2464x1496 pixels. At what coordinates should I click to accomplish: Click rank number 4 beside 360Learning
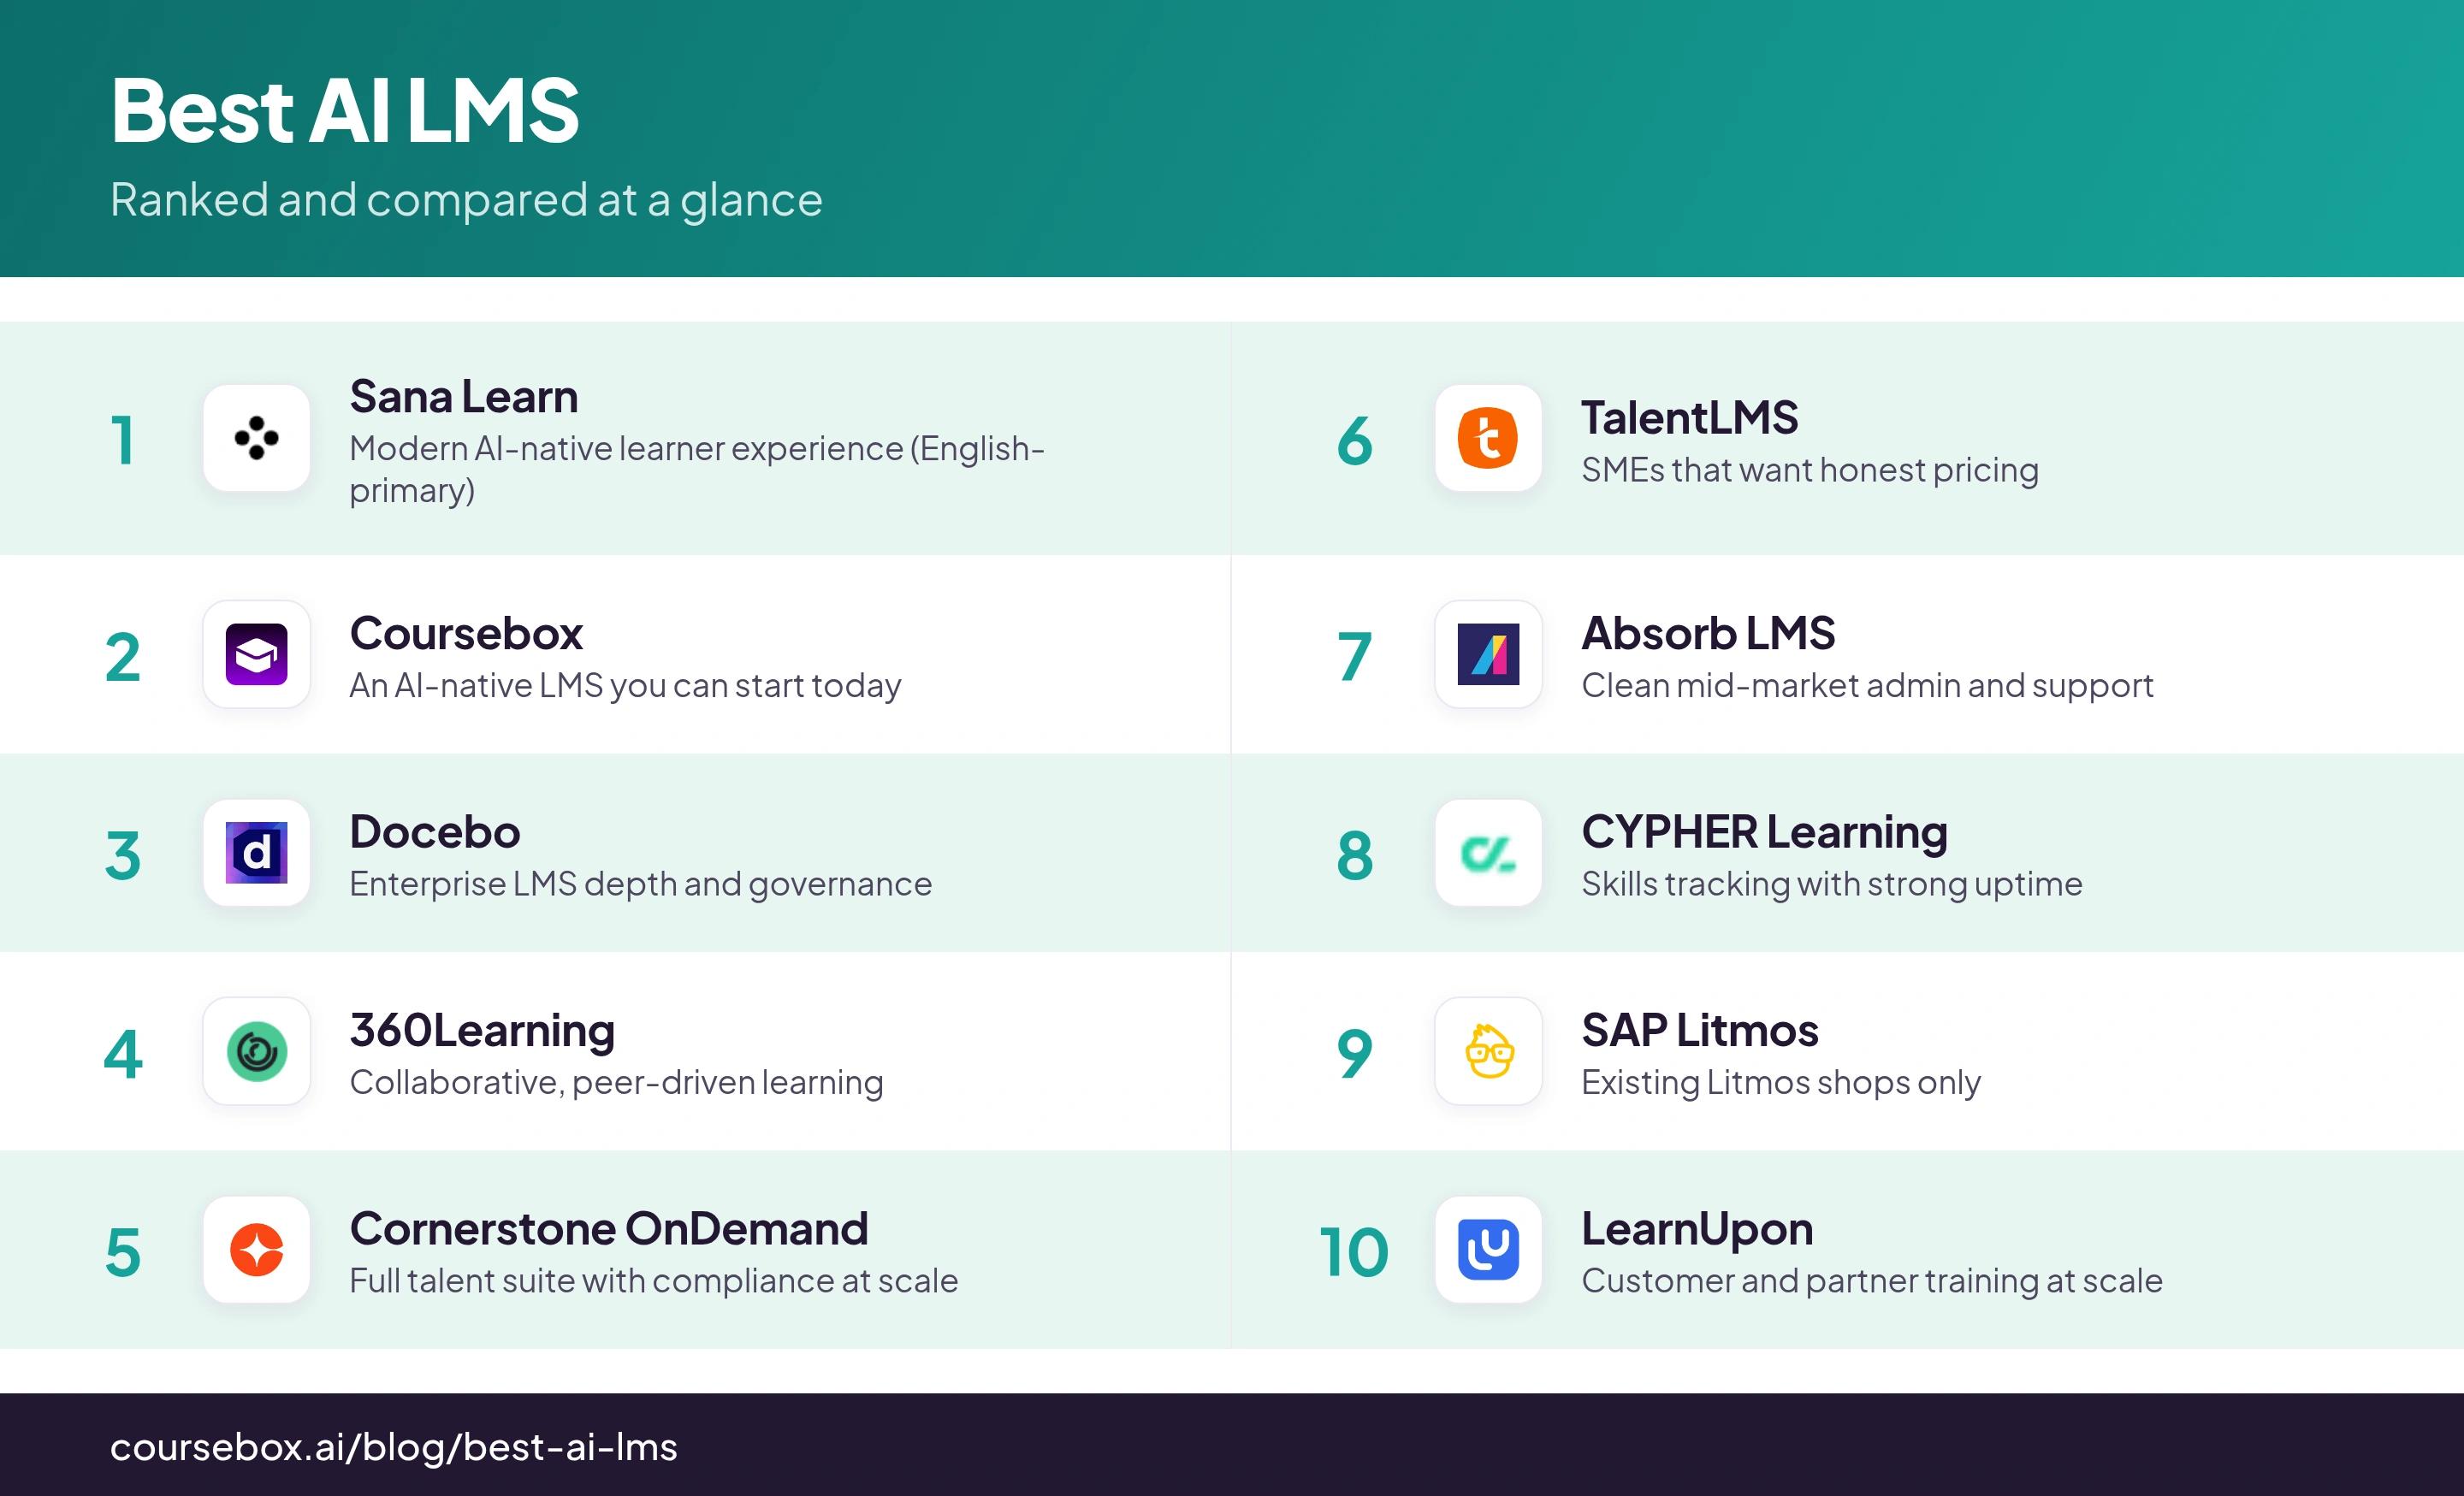pyautogui.click(x=123, y=1054)
